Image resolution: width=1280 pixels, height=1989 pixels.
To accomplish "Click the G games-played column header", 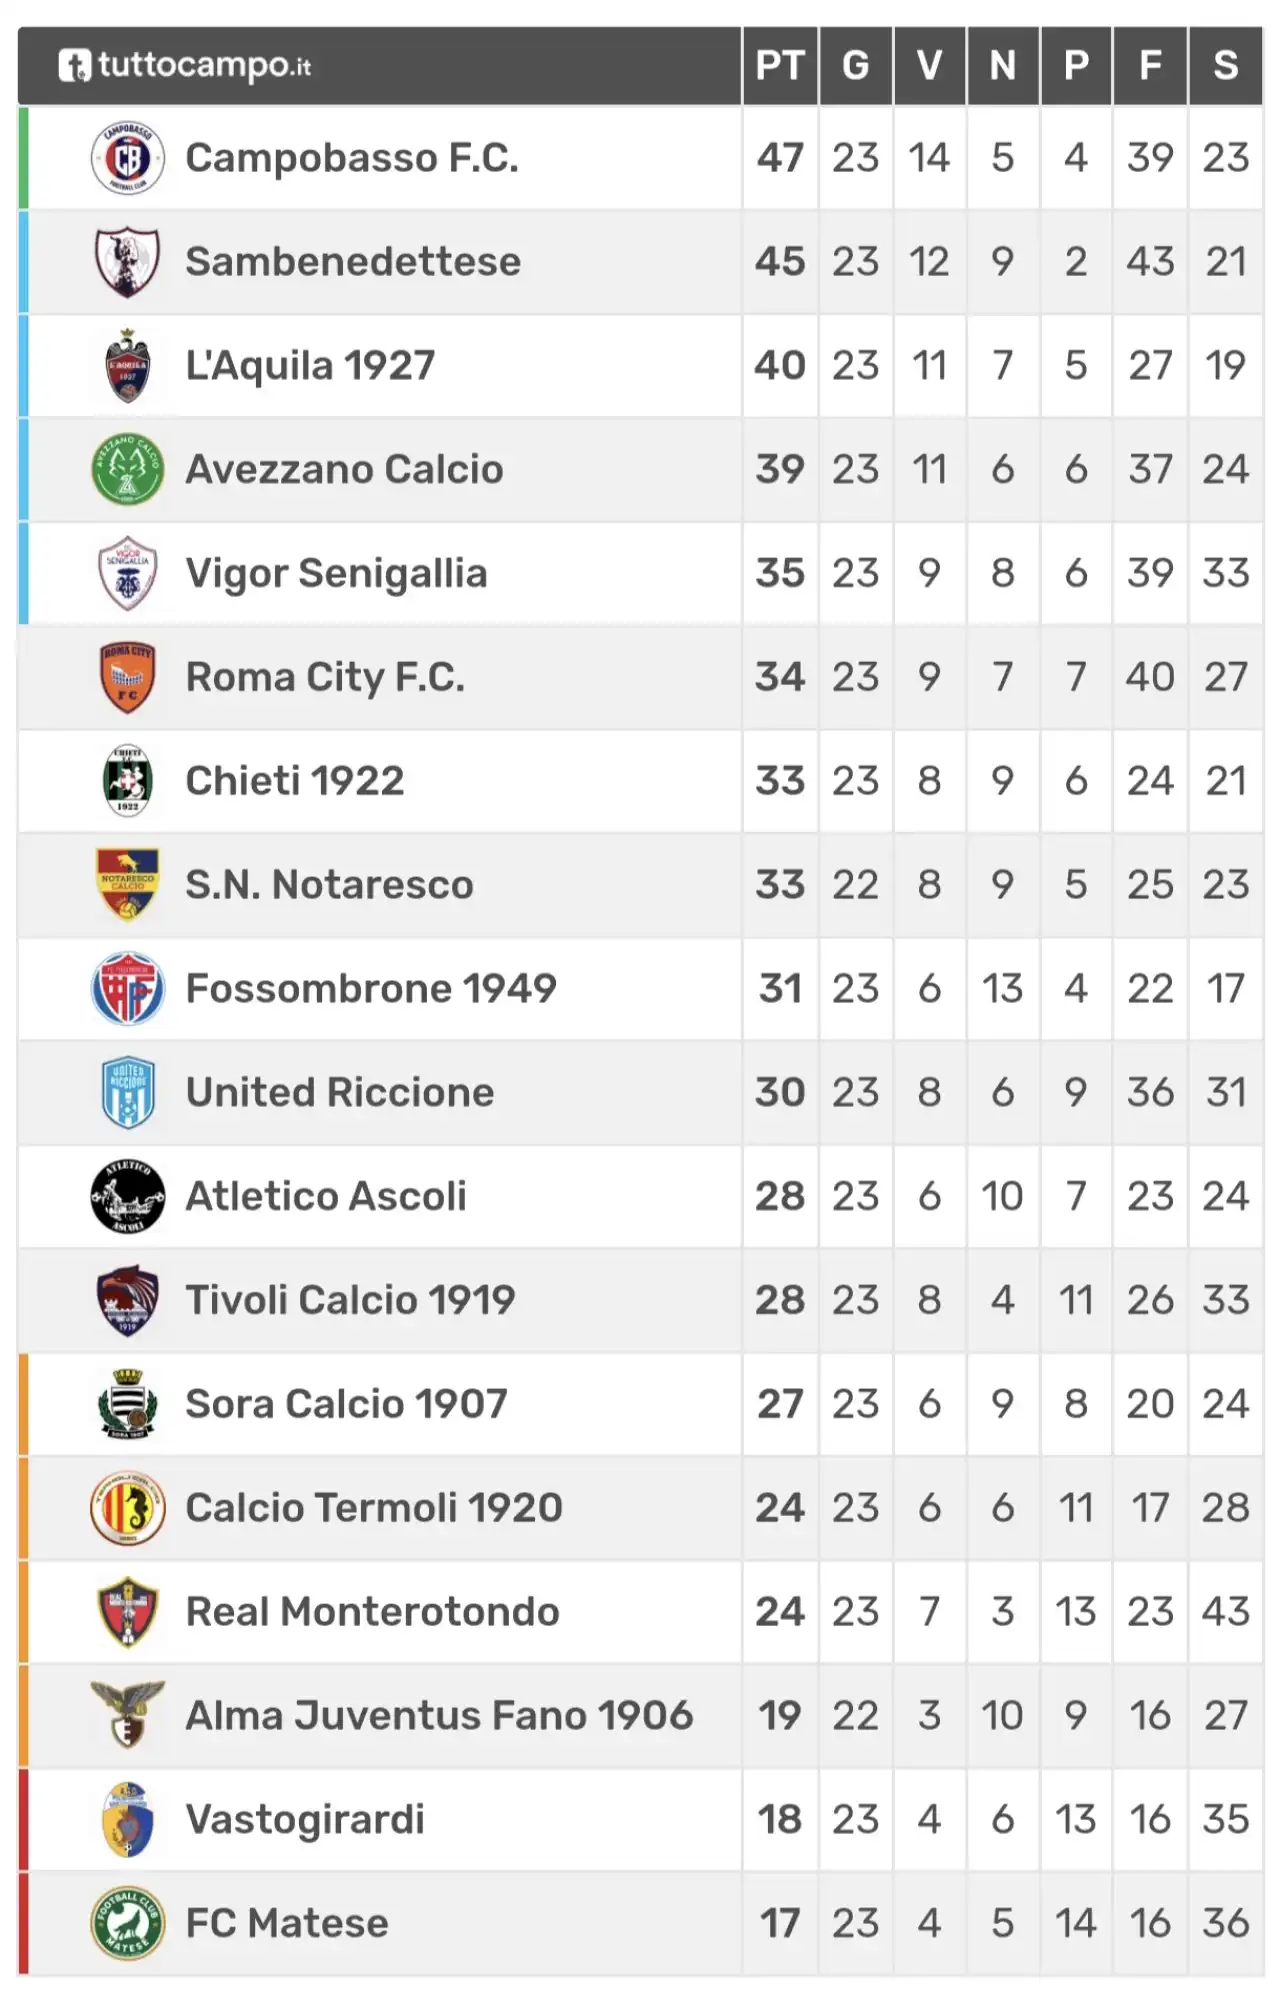I will [855, 66].
